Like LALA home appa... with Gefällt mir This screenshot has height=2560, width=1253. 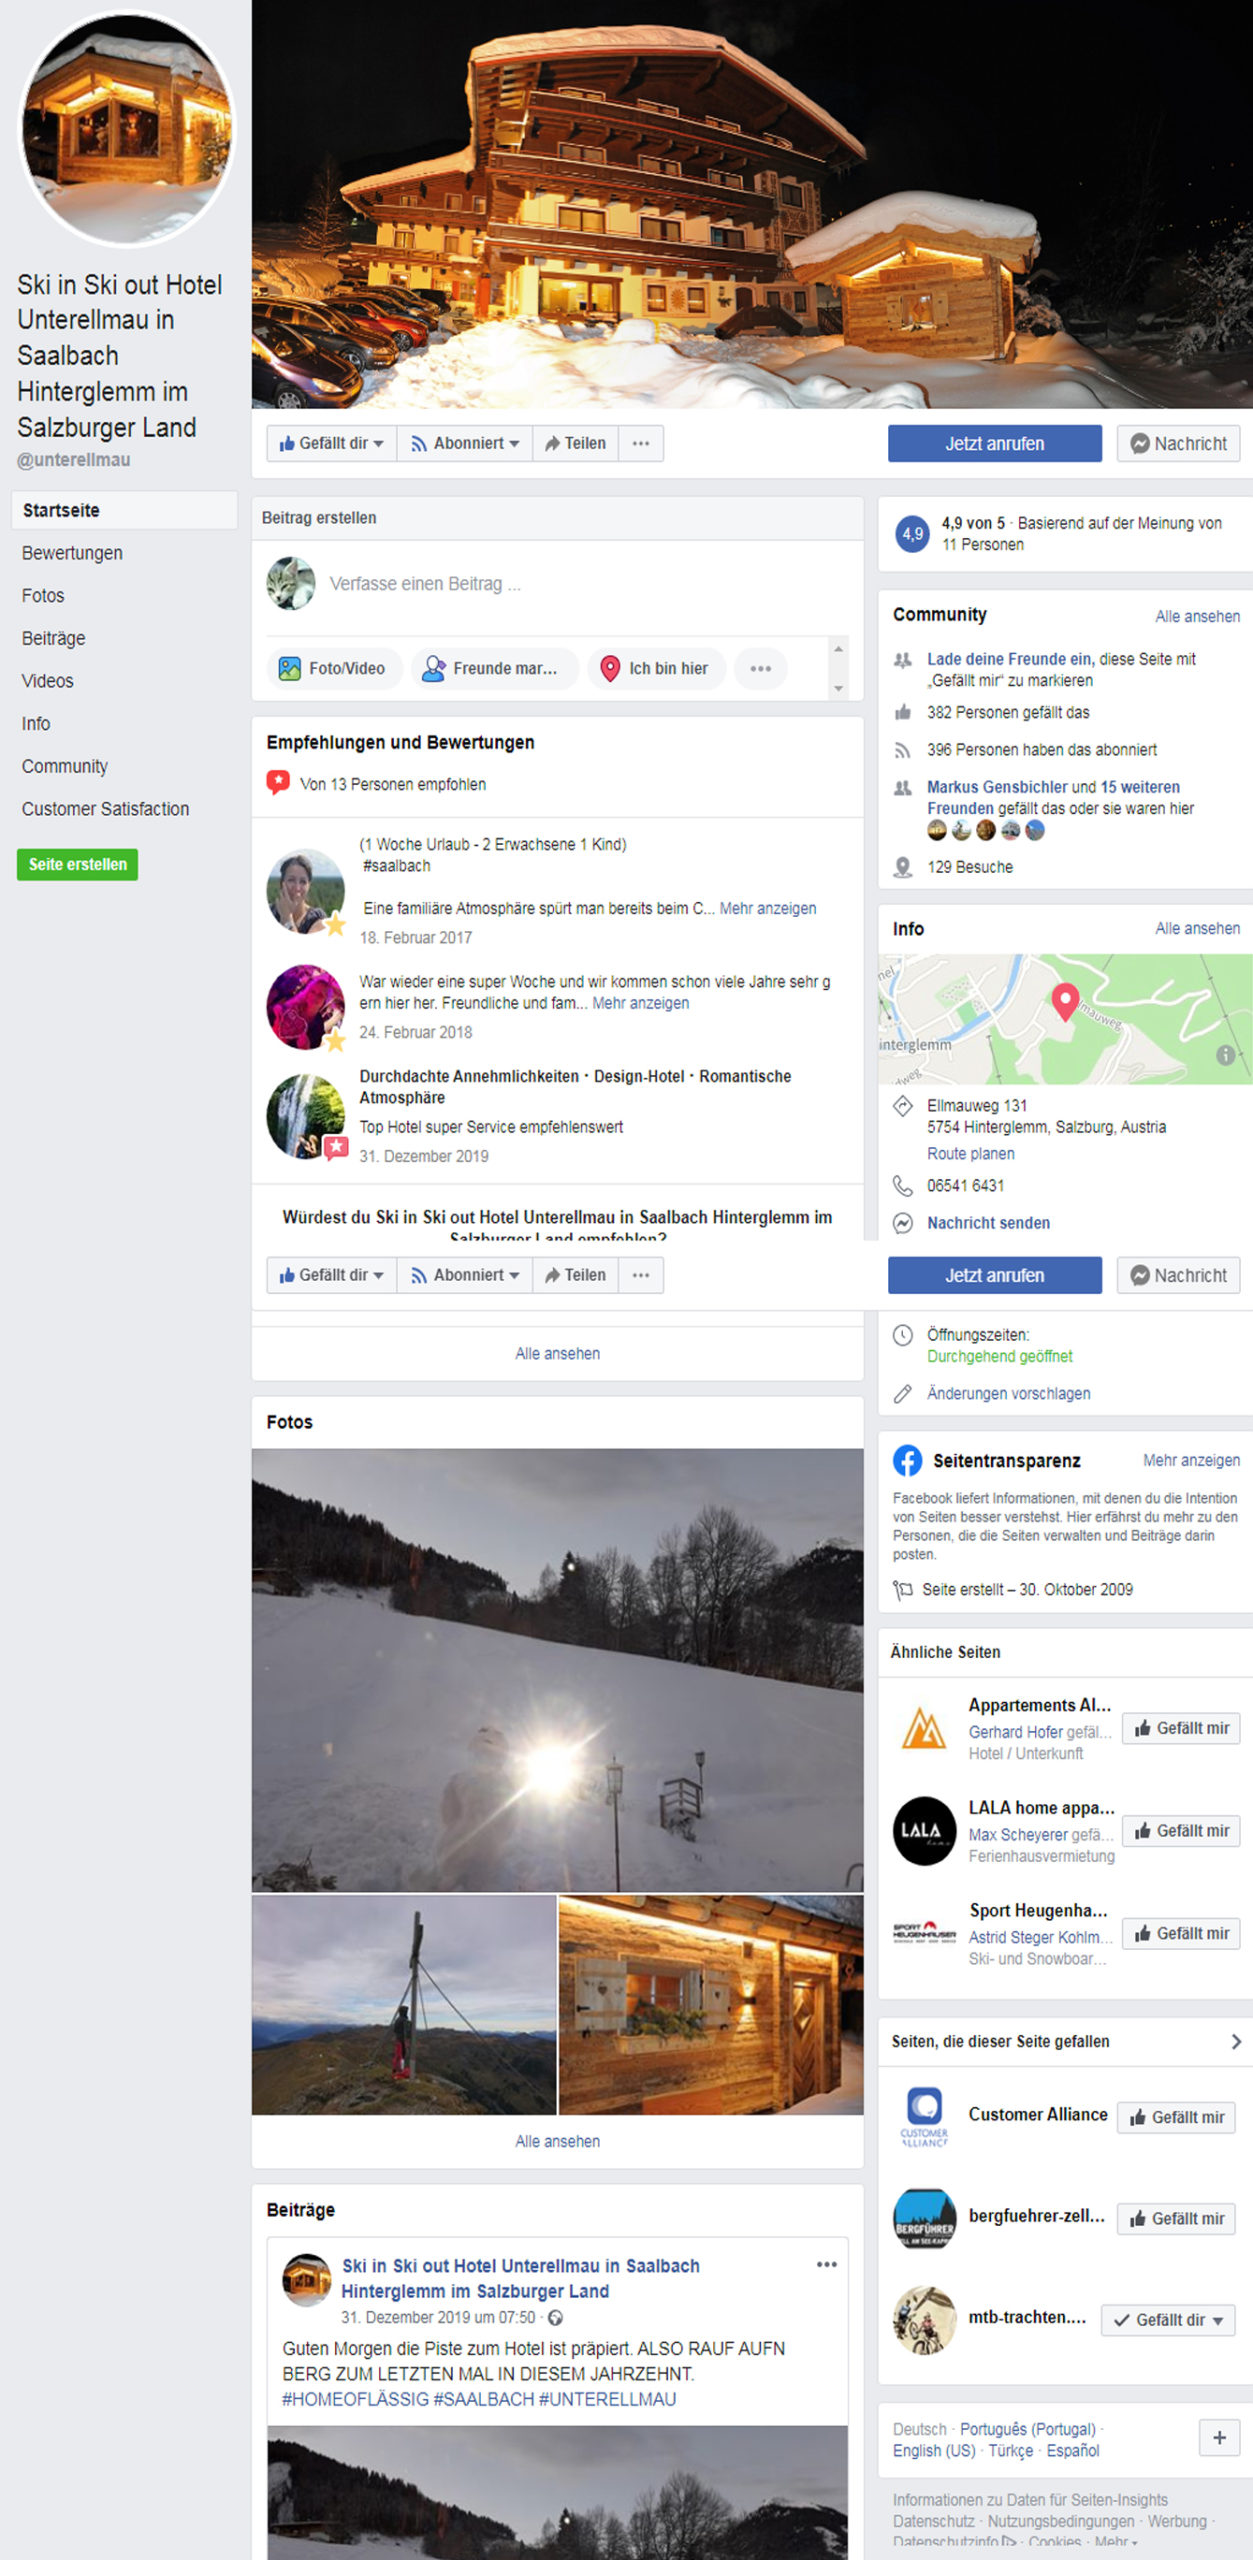coord(1181,1831)
